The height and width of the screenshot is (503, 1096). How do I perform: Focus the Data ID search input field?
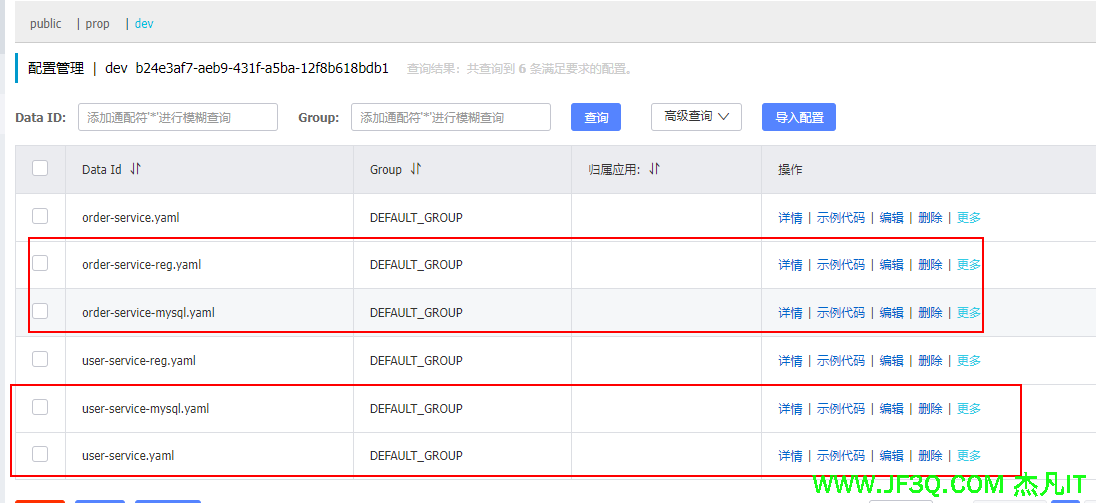[x=177, y=117]
